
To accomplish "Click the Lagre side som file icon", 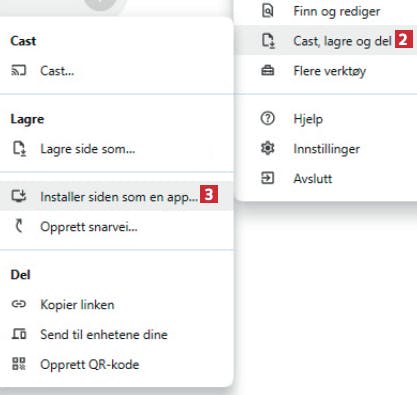I will 19,149.
